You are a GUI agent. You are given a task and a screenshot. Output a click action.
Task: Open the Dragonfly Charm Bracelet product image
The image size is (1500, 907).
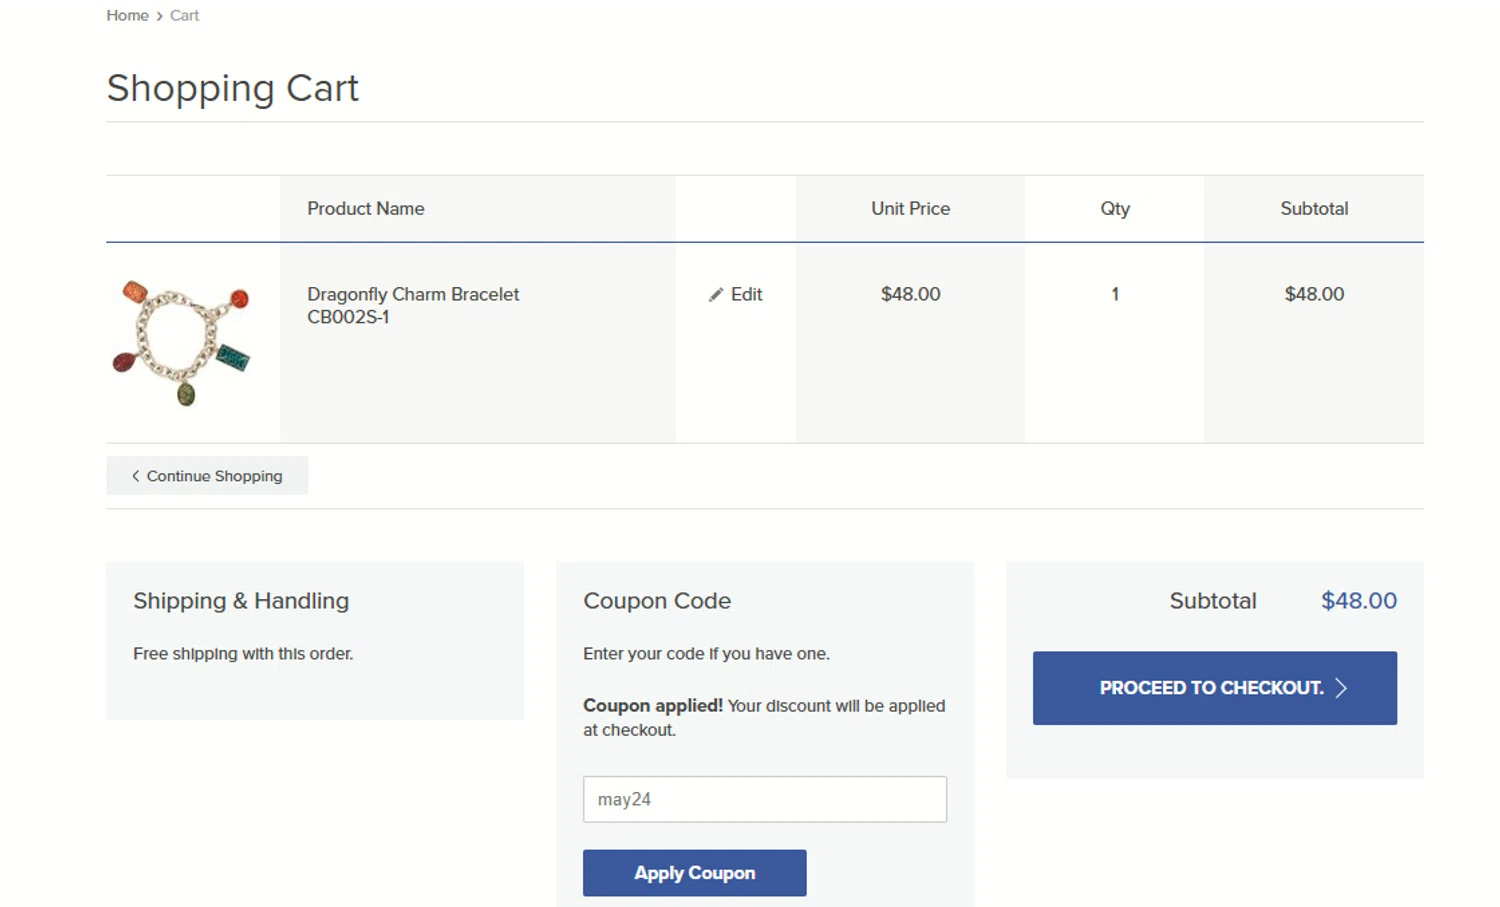181,342
